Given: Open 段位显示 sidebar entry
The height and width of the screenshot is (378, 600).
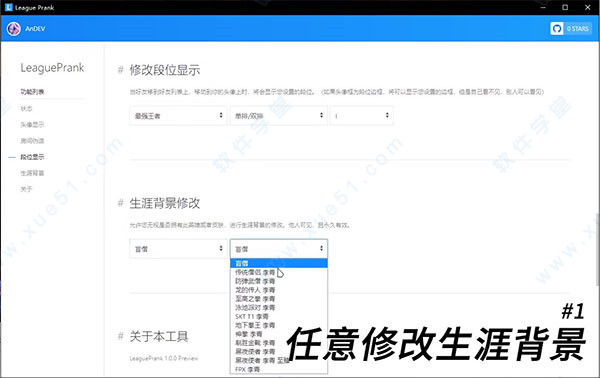Looking at the screenshot, I should [x=33, y=157].
